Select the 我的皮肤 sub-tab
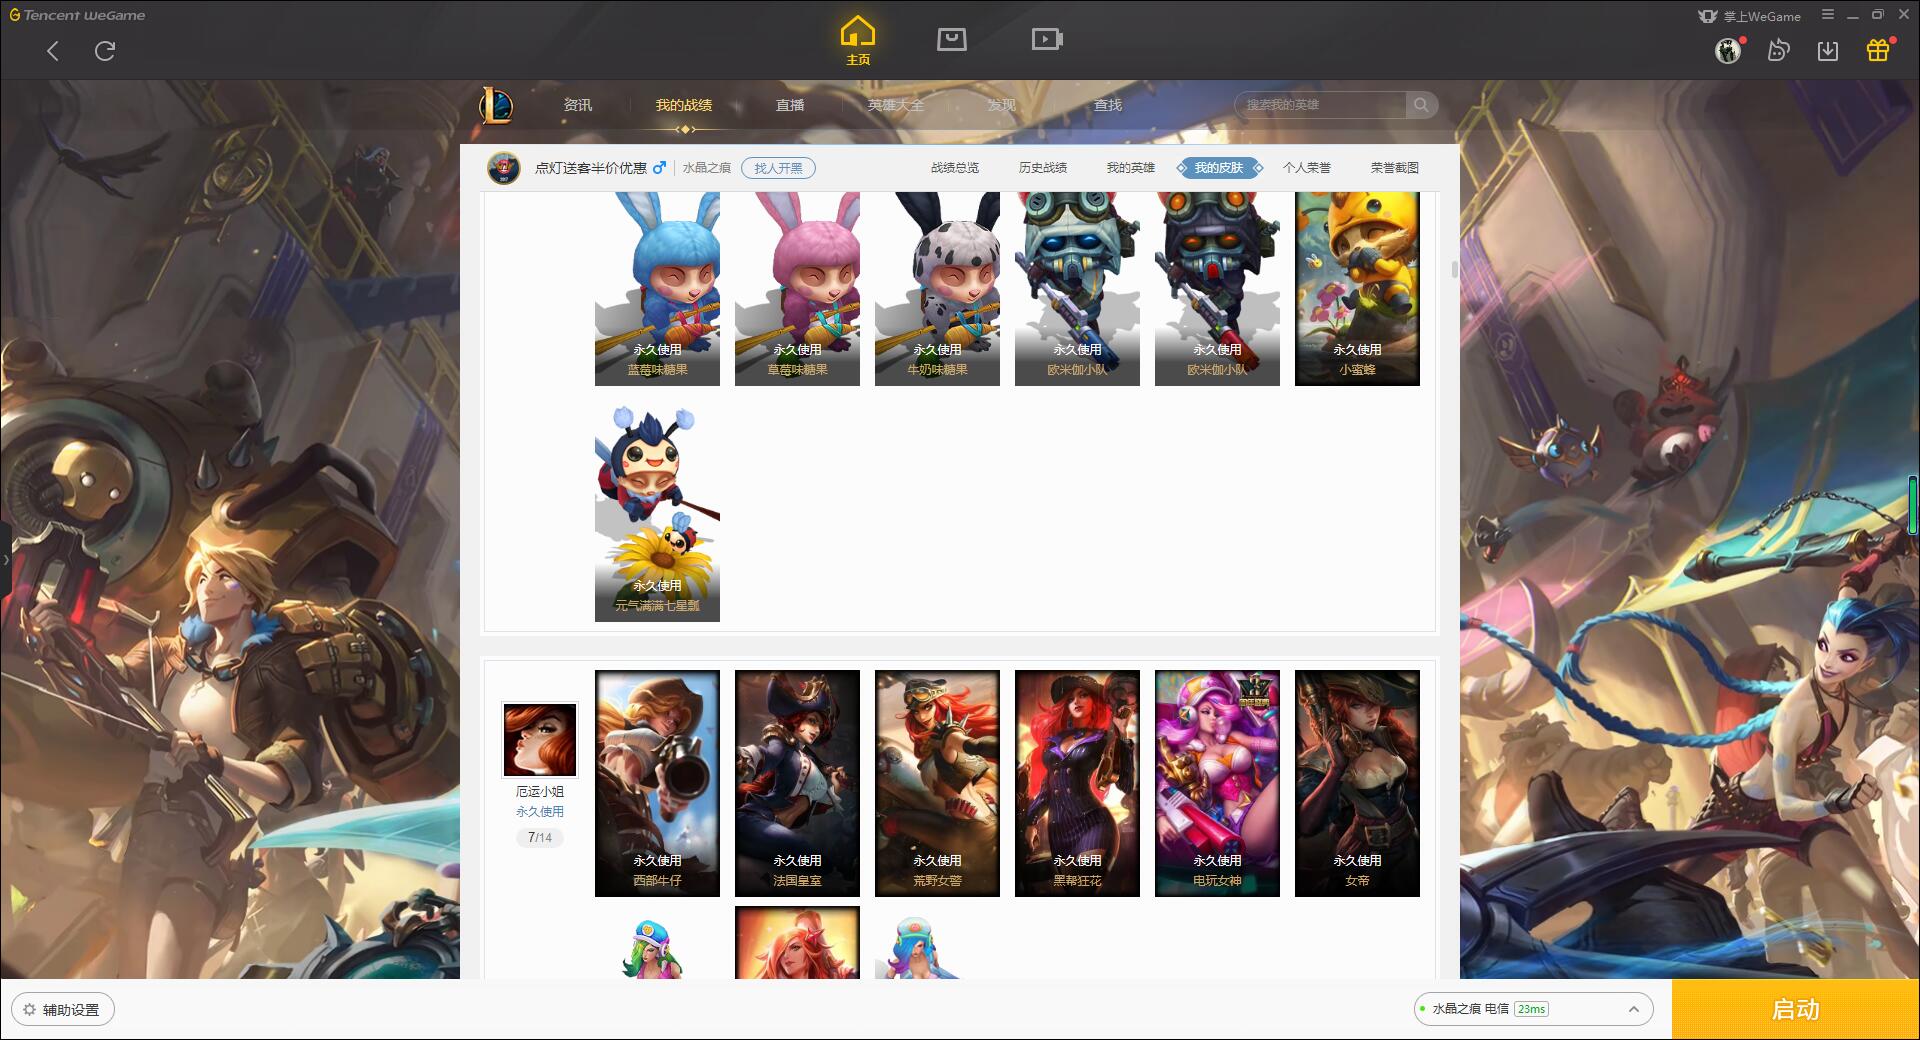 [x=1219, y=168]
